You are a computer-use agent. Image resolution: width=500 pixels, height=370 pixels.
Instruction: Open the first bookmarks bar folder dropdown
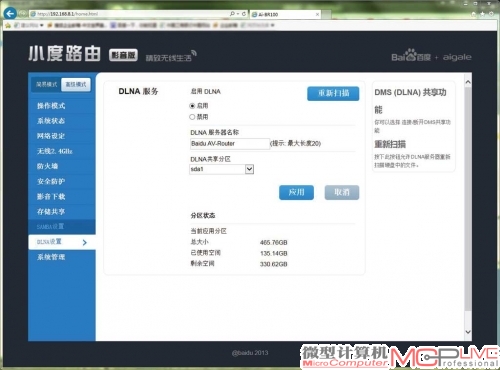pos(41,25)
